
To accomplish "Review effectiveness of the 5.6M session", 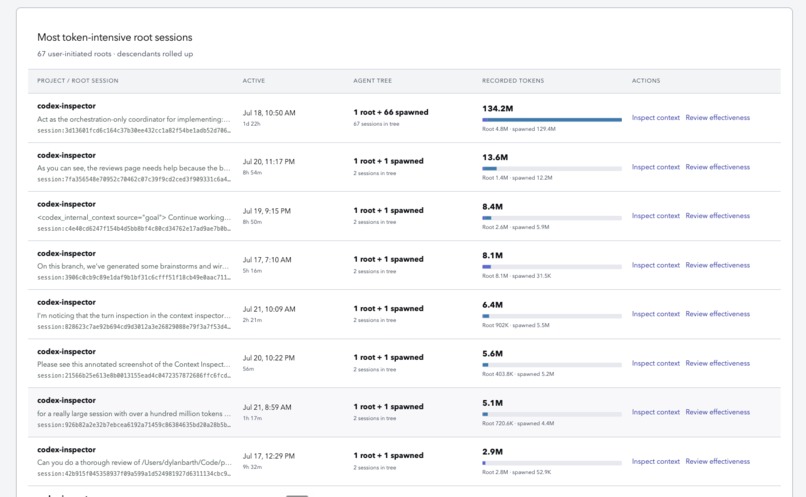I will point(718,363).
